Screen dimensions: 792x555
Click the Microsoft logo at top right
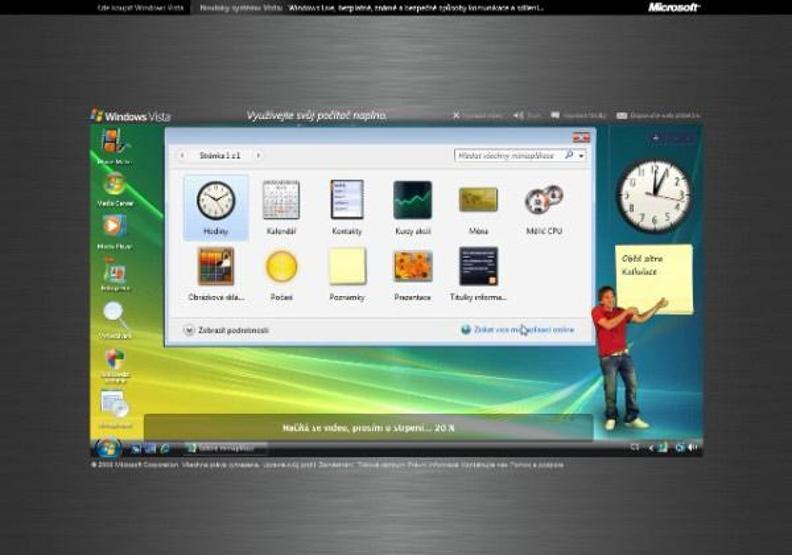click(674, 7)
